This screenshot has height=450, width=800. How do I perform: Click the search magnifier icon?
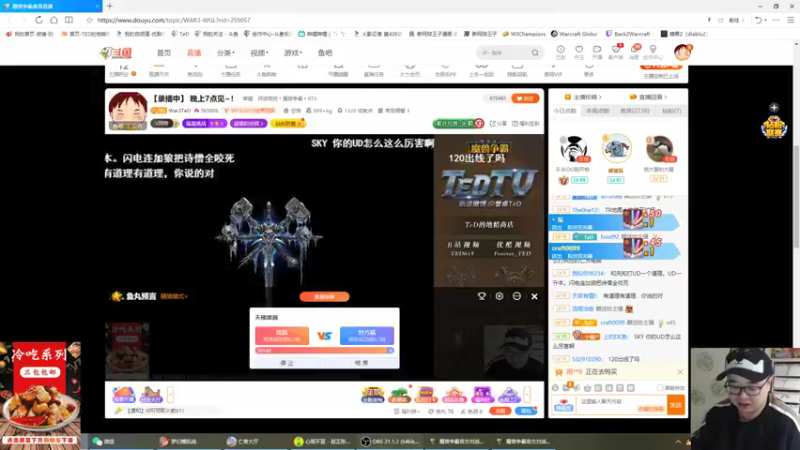pos(535,53)
